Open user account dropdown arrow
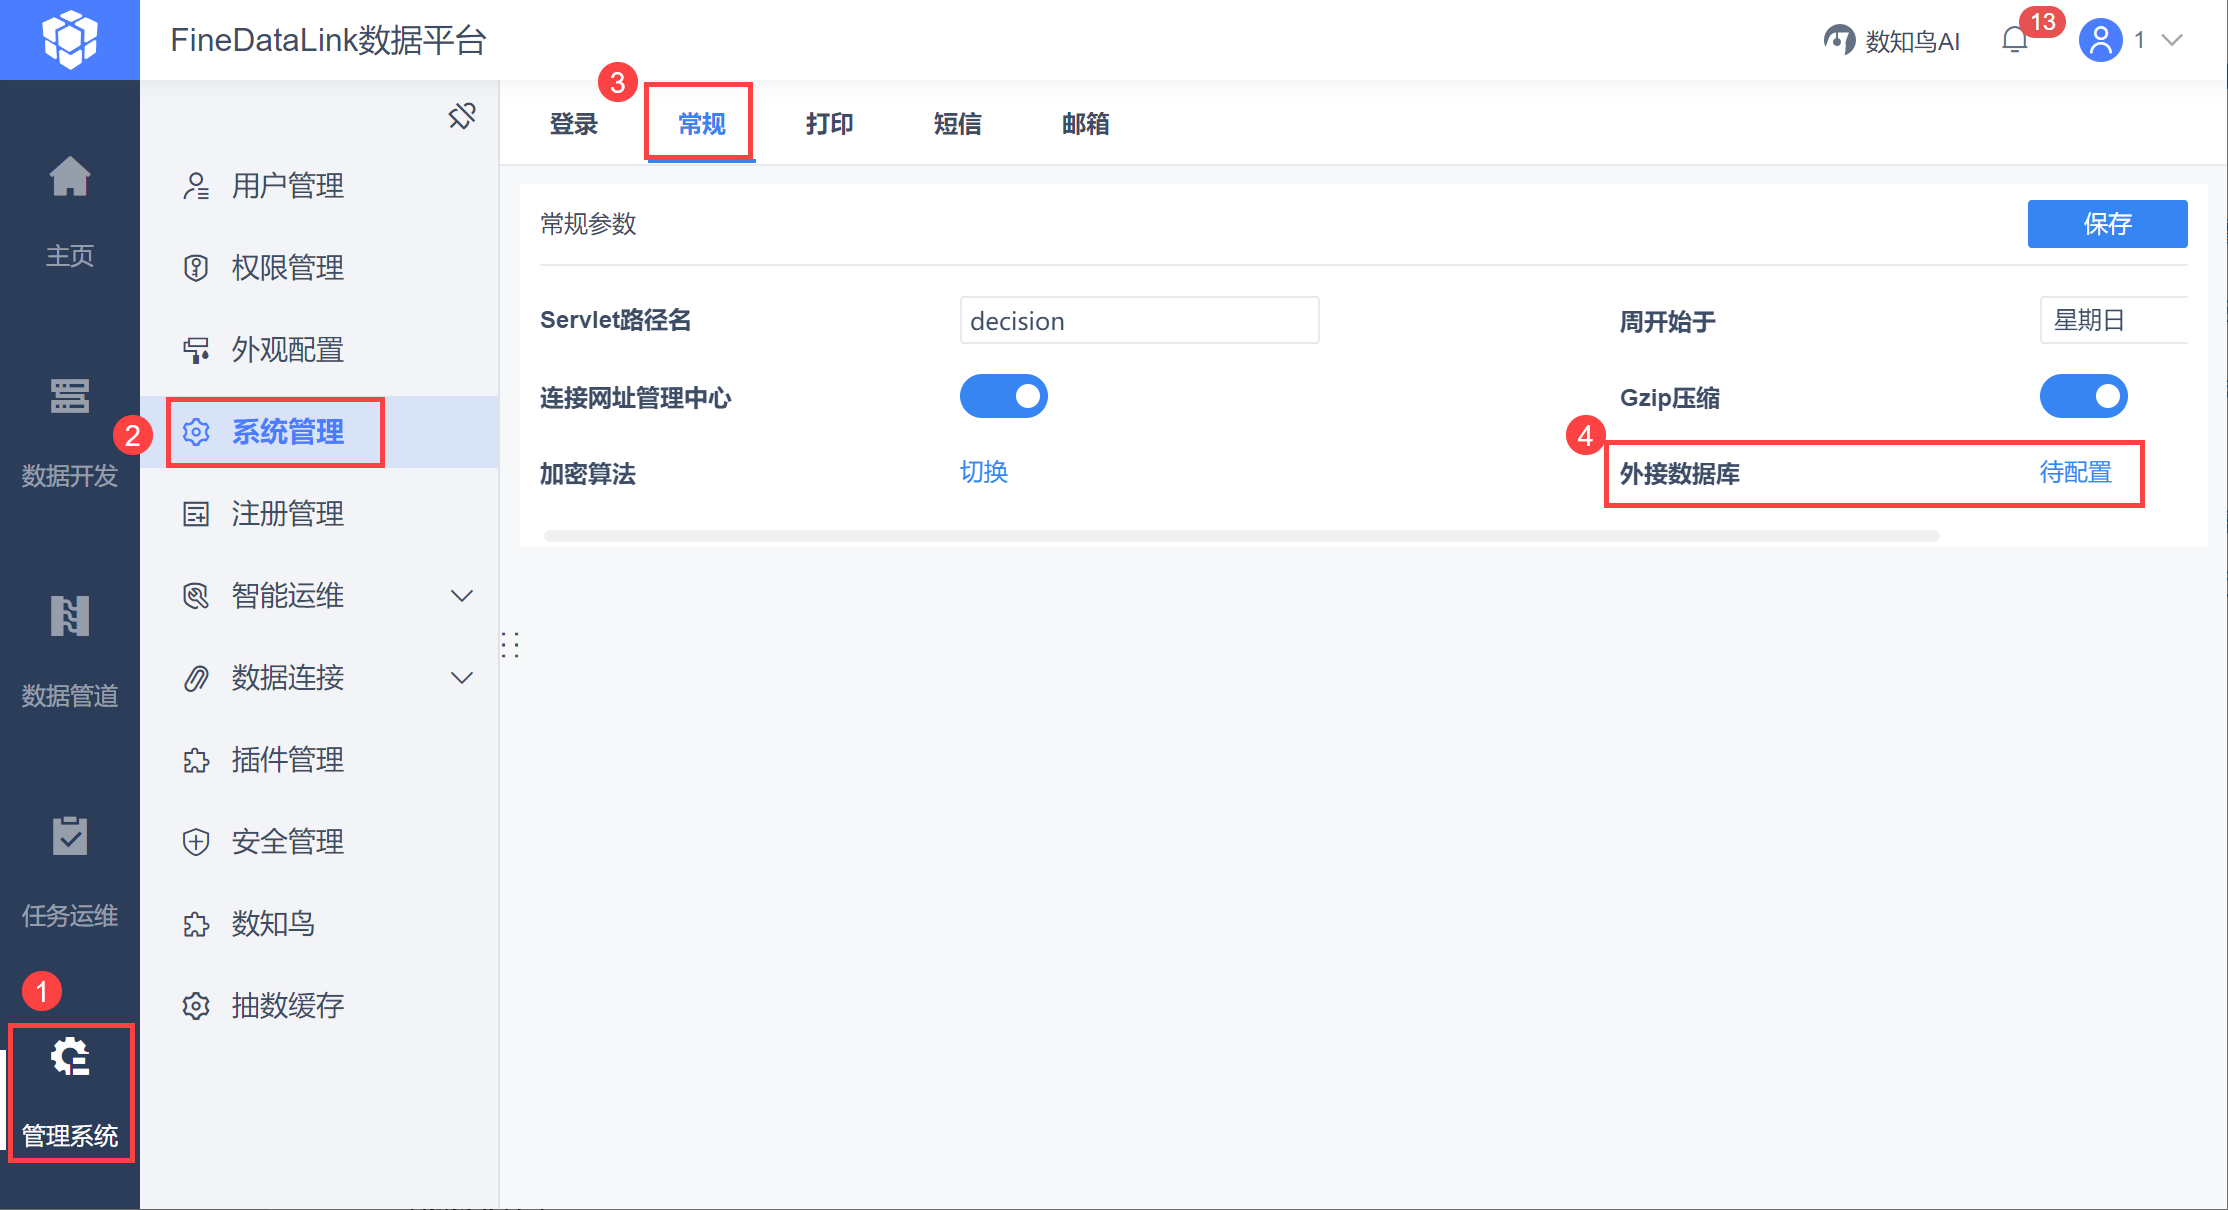The height and width of the screenshot is (1210, 2228). 2172,40
